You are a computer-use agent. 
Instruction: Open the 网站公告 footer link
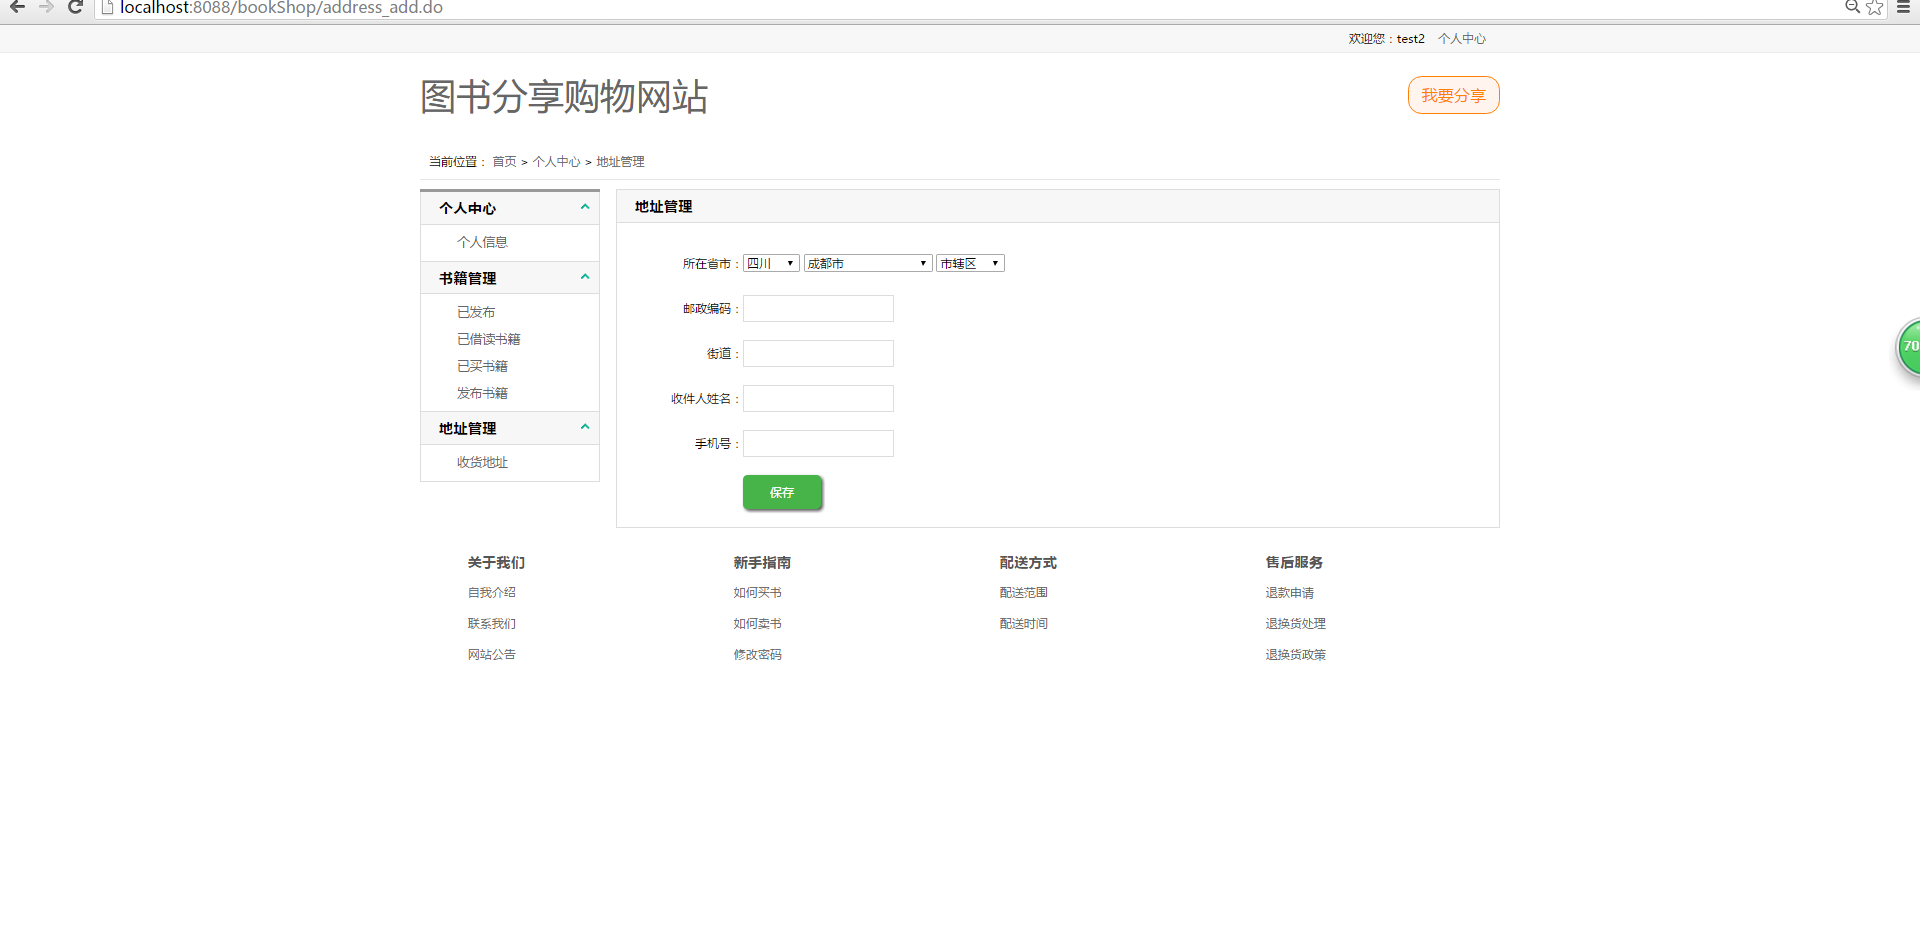point(492,655)
